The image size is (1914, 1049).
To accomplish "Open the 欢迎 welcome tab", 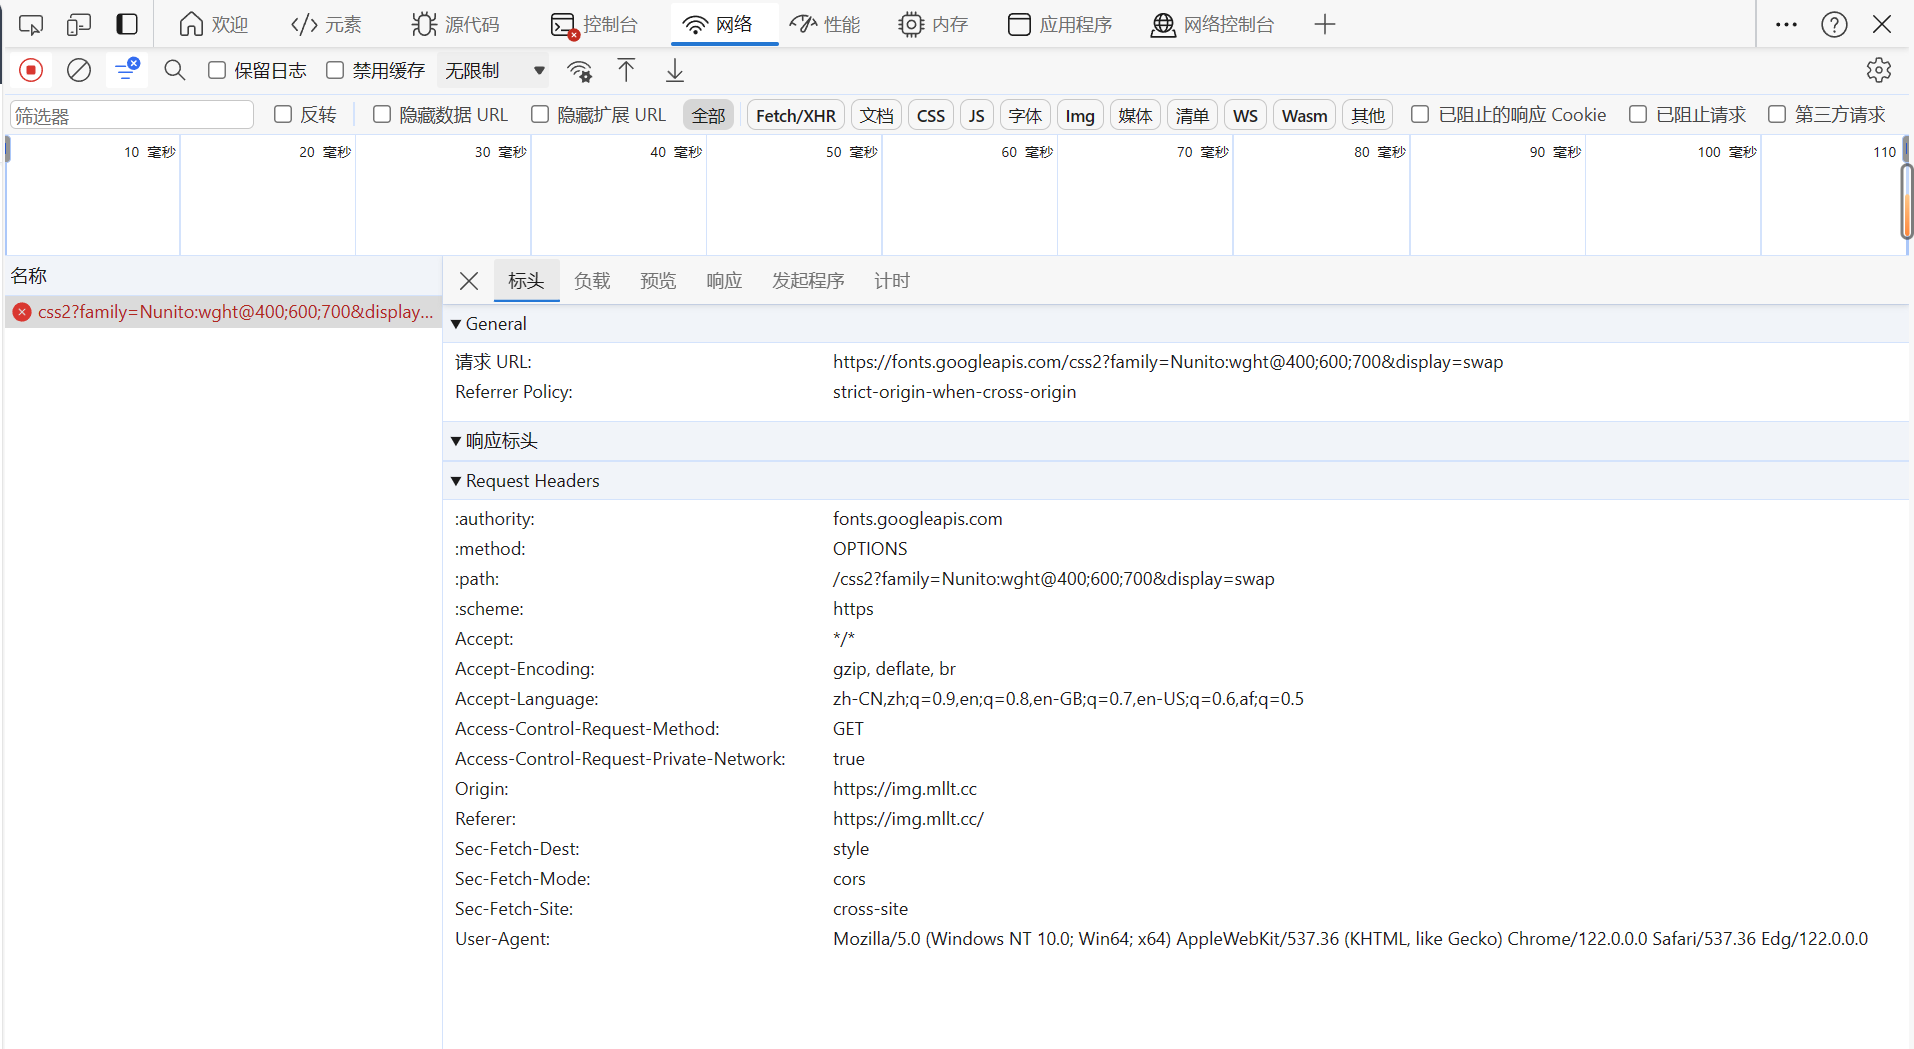I will tap(213, 24).
